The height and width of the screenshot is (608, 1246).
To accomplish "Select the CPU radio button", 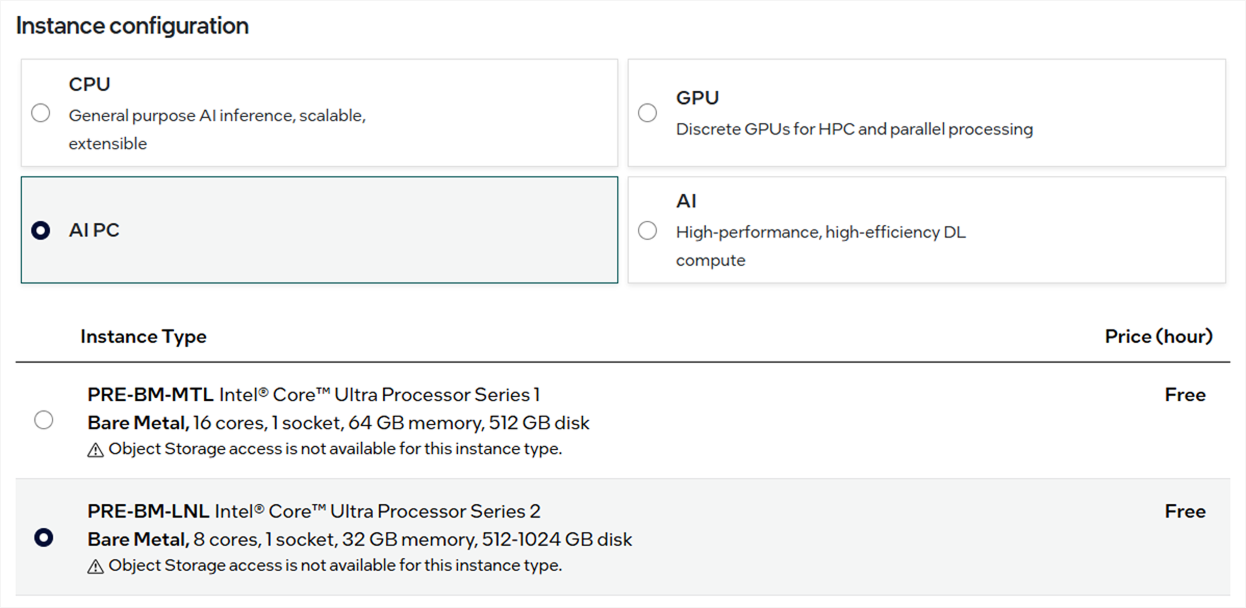I will (x=41, y=113).
